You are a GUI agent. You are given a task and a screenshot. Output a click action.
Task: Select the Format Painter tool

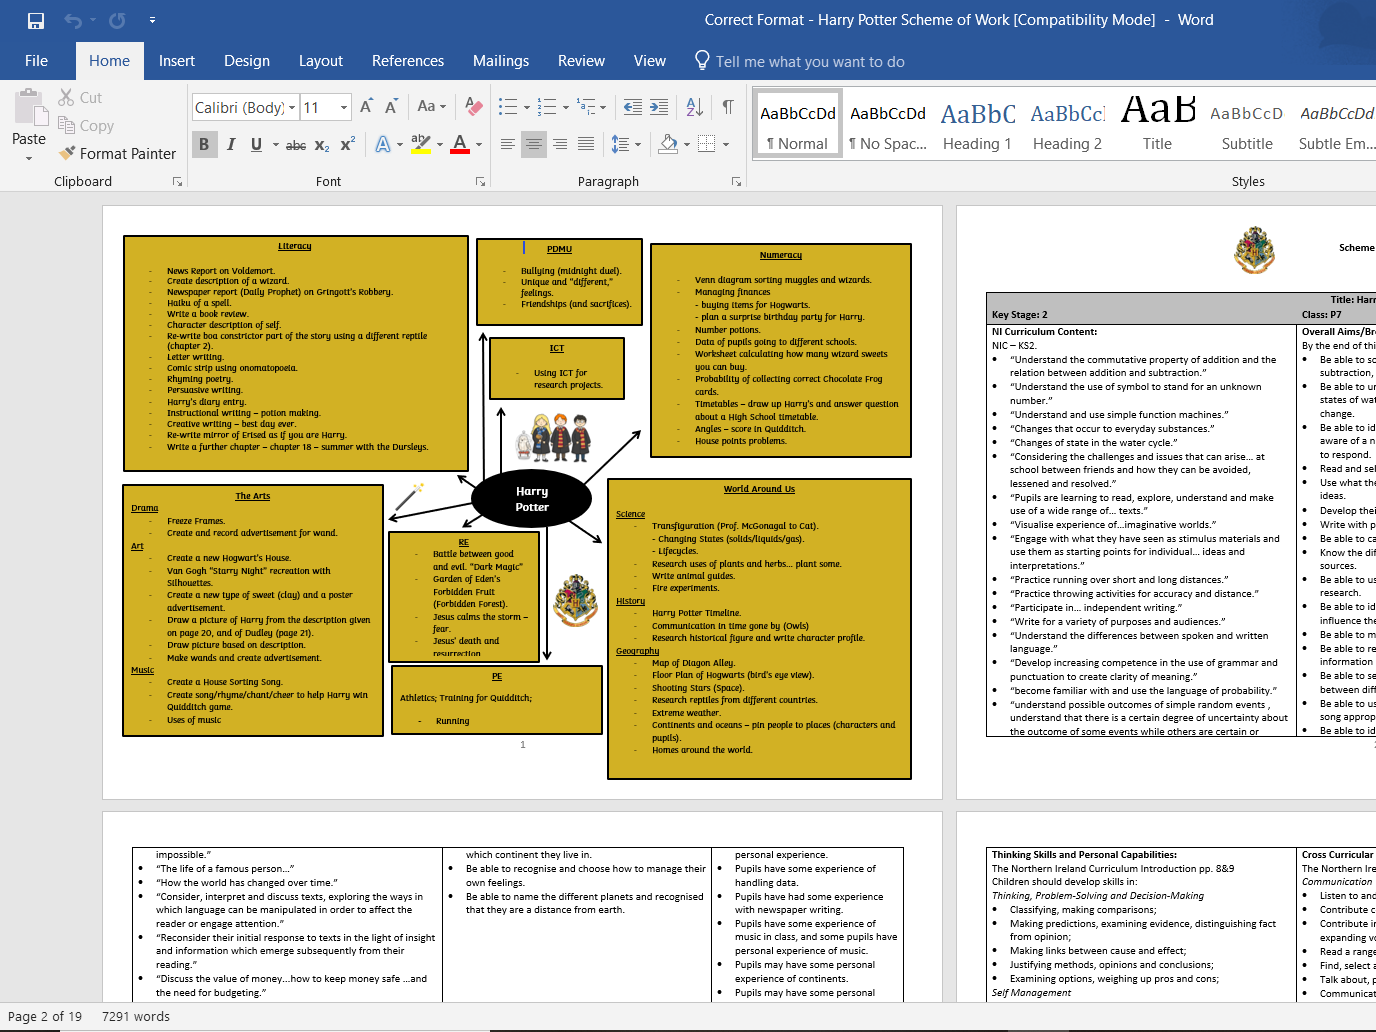pos(117,153)
